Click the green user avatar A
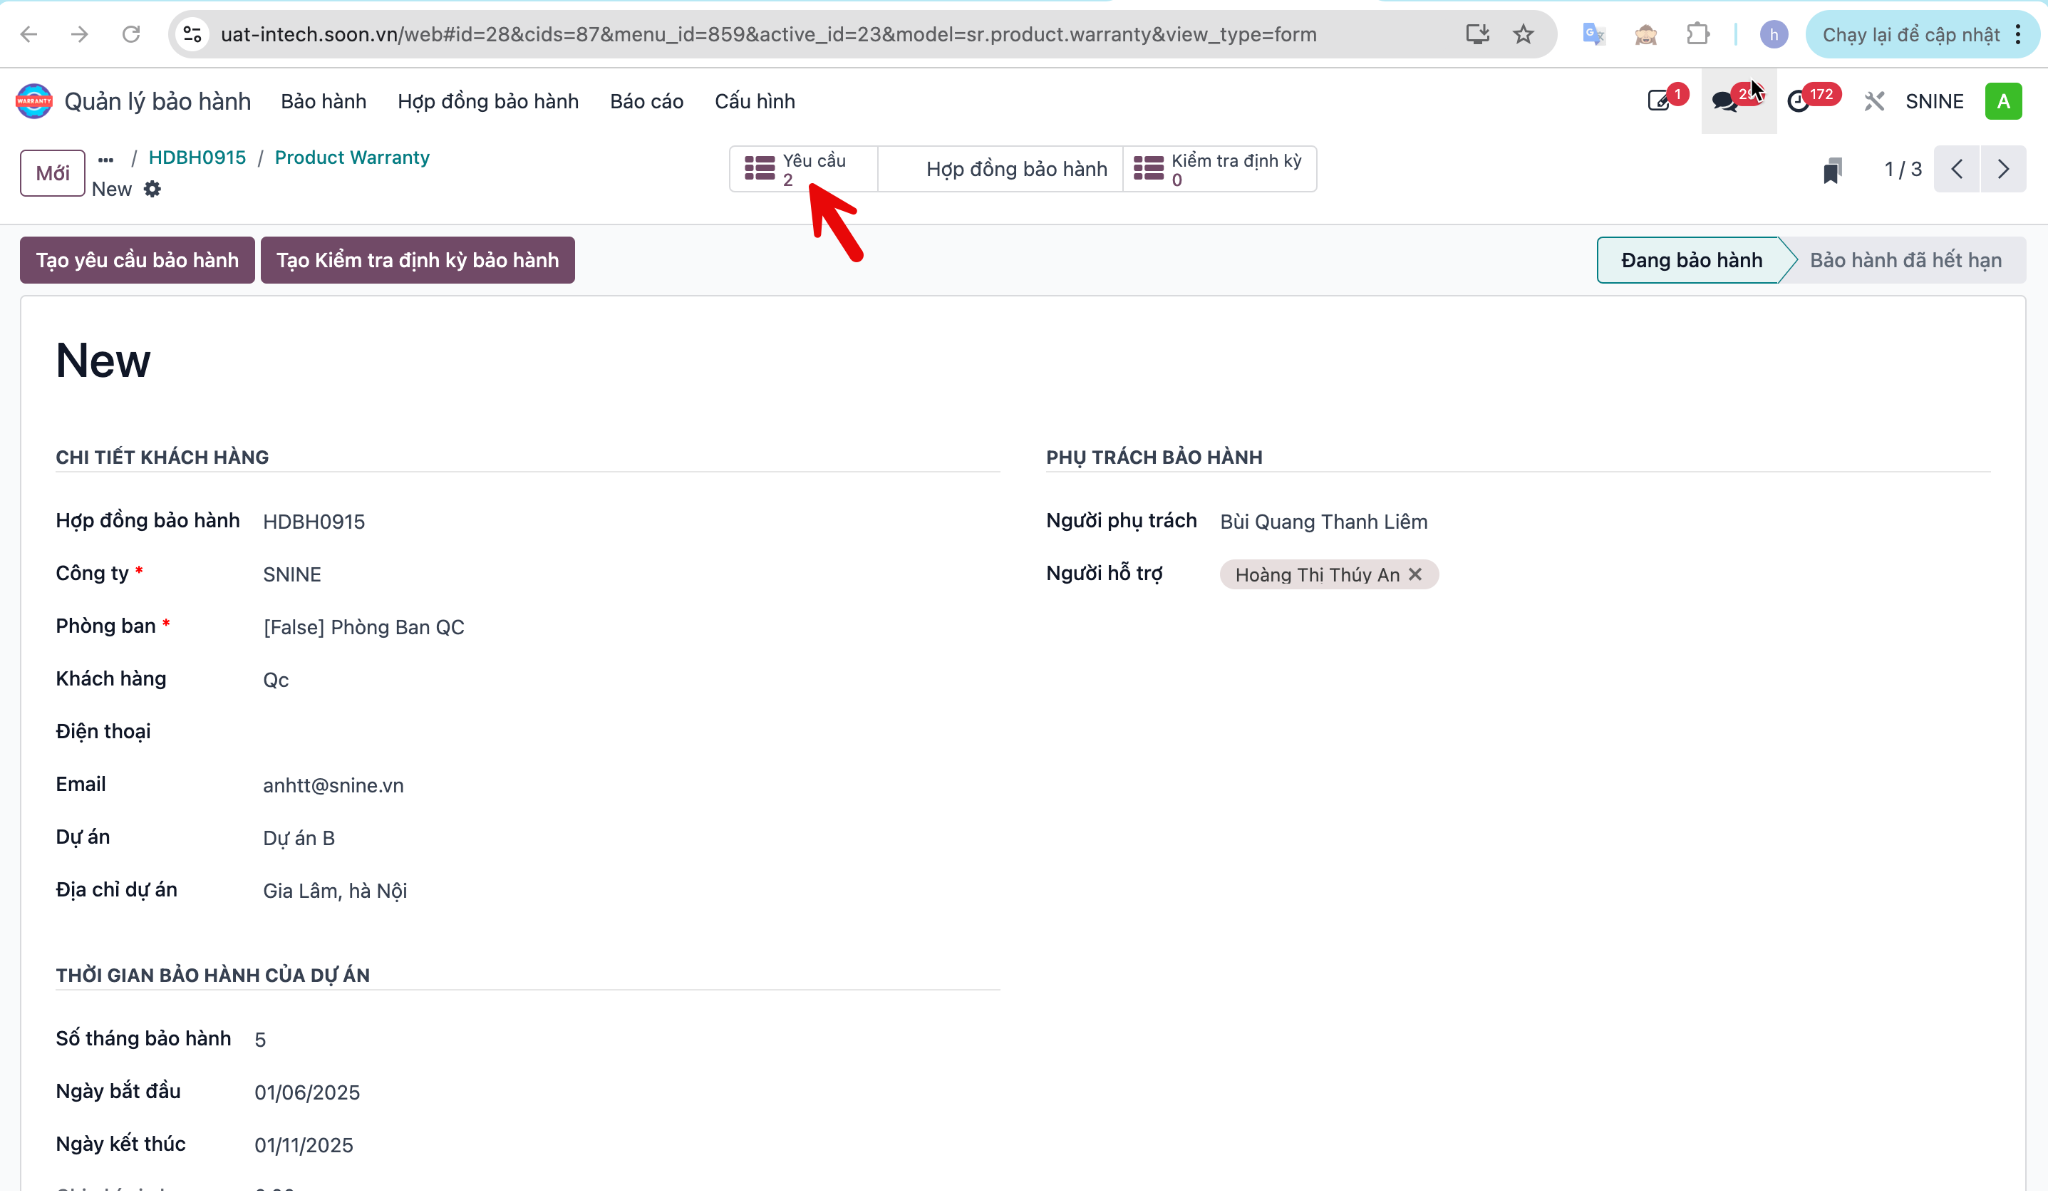 2003,101
